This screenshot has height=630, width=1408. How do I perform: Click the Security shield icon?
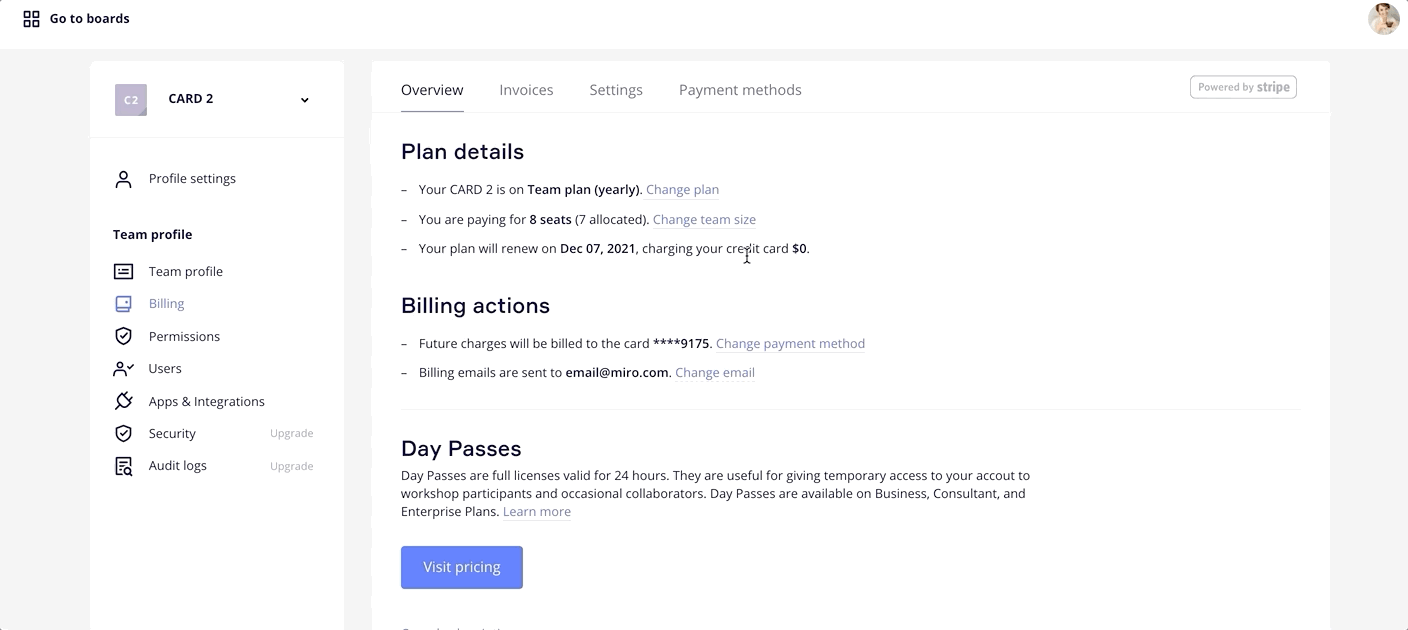[123, 434]
